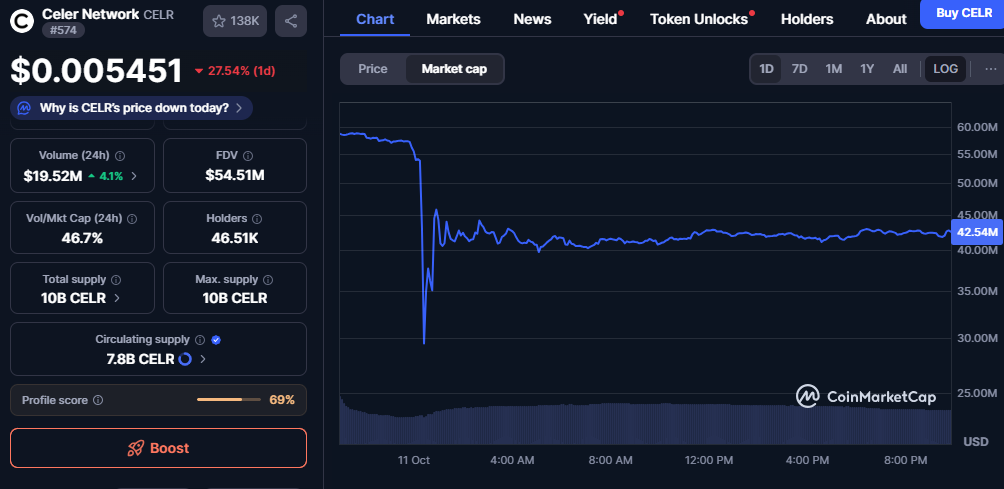The height and width of the screenshot is (489, 1004).
Task: Click the info icon next to FDV
Action: [x=248, y=156]
